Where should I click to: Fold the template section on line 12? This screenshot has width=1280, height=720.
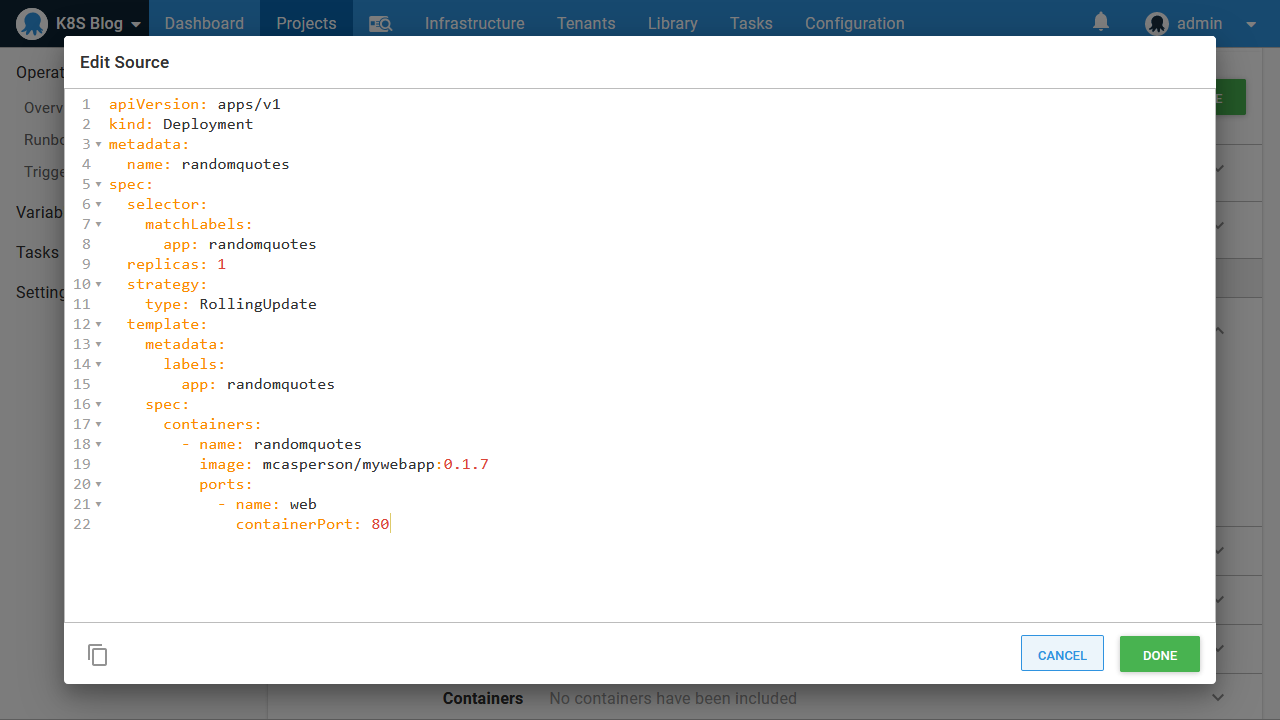coord(98,325)
